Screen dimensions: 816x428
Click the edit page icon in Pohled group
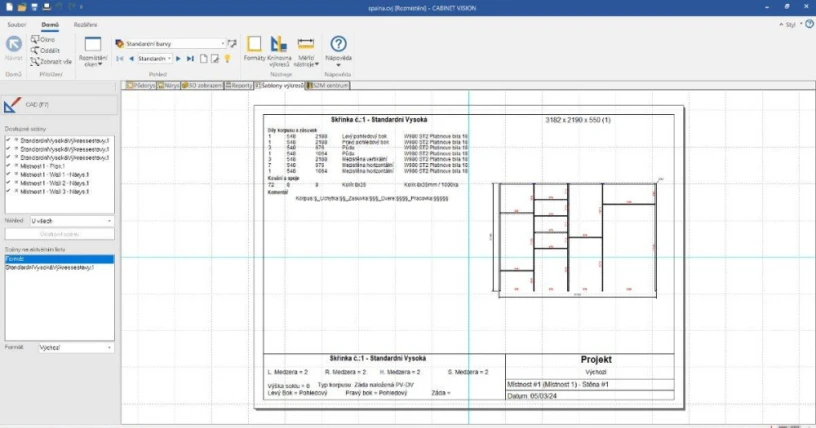click(x=215, y=59)
